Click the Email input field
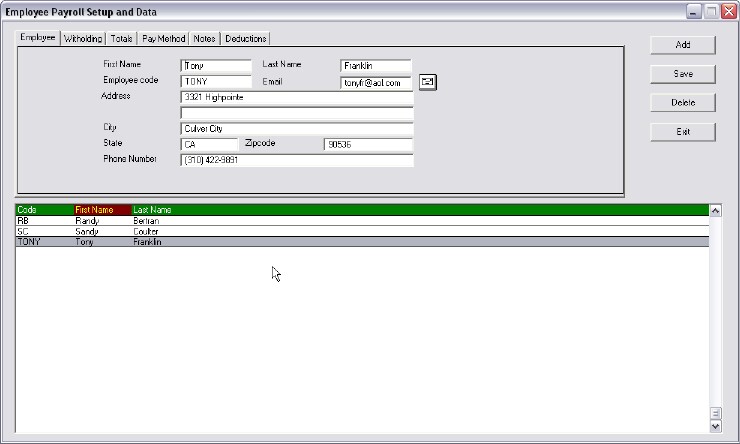The width and height of the screenshot is (740, 444). [376, 83]
